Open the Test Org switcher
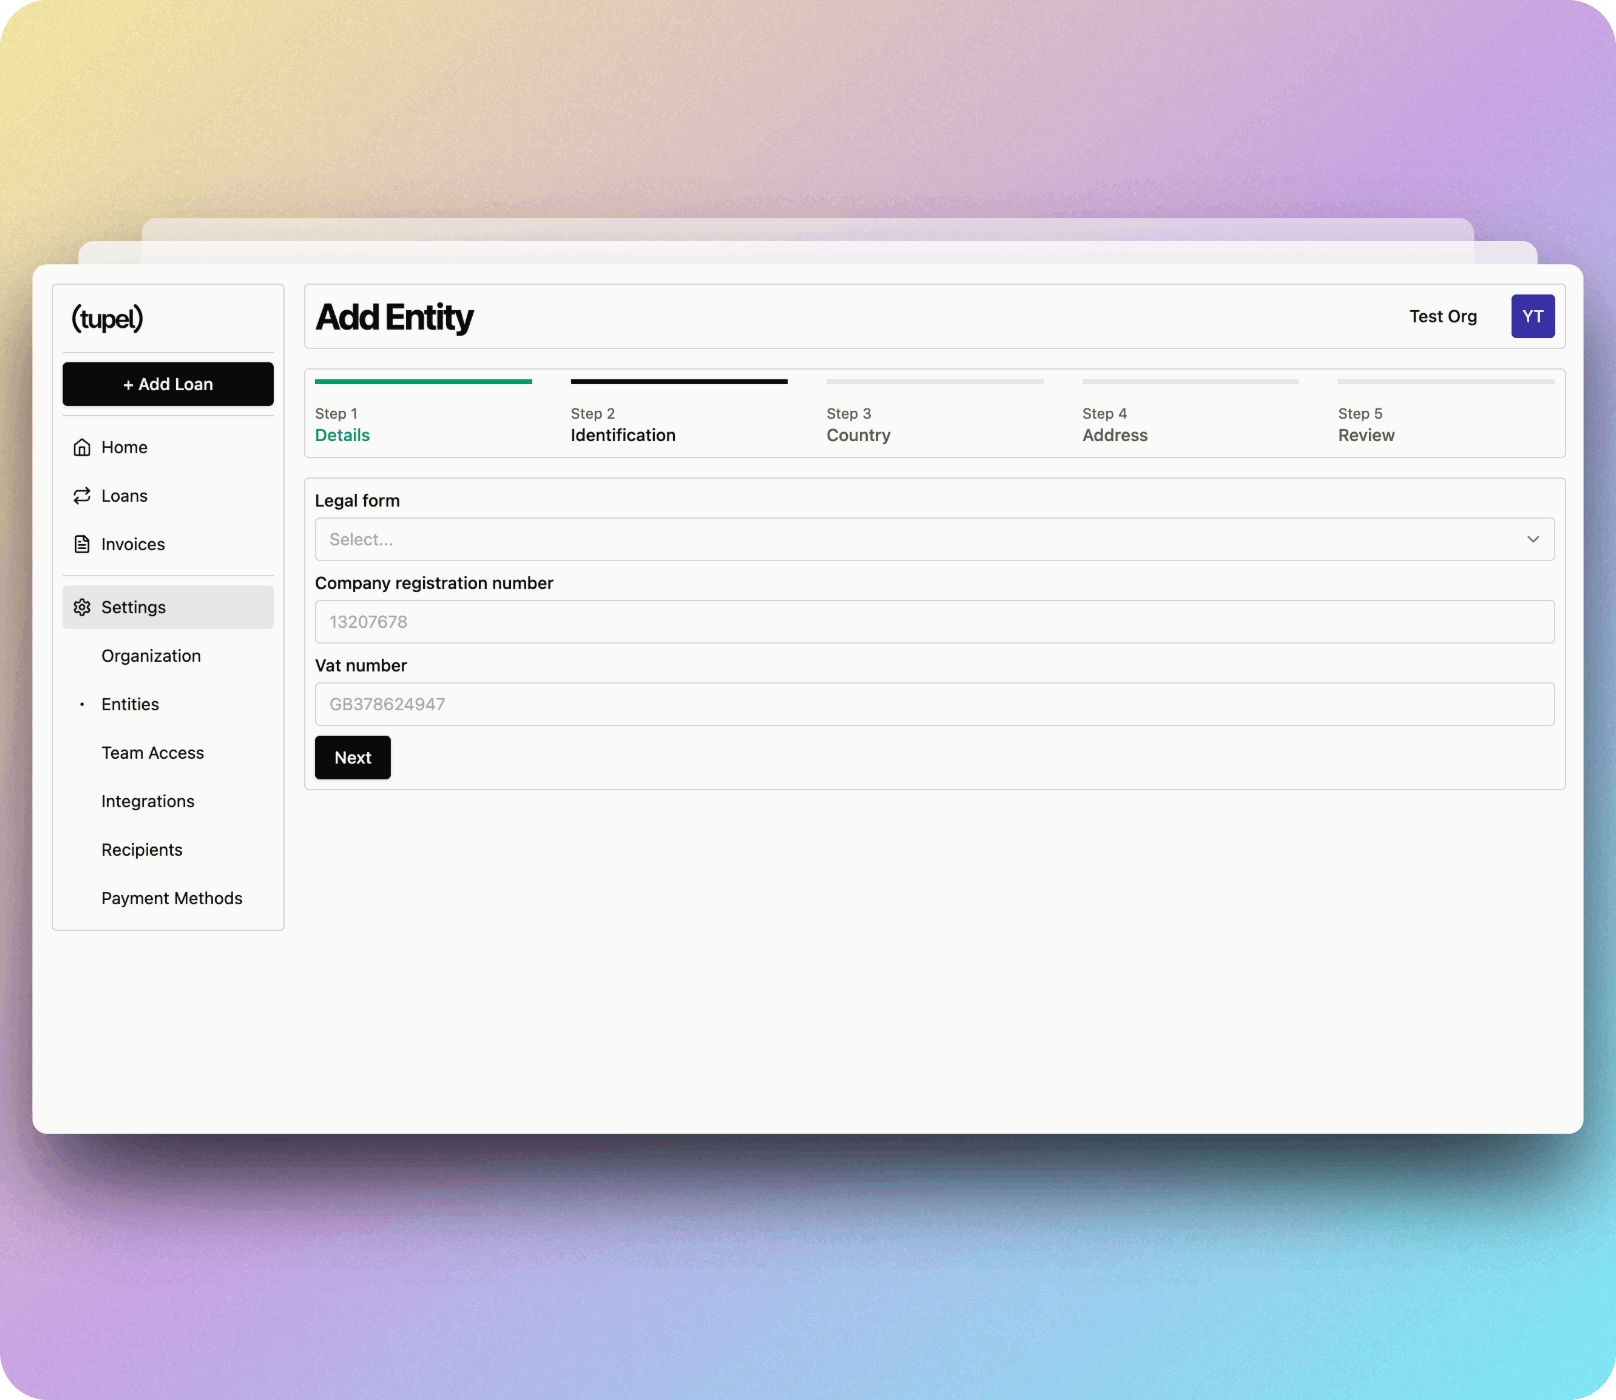The image size is (1616, 1400). 1442,316
